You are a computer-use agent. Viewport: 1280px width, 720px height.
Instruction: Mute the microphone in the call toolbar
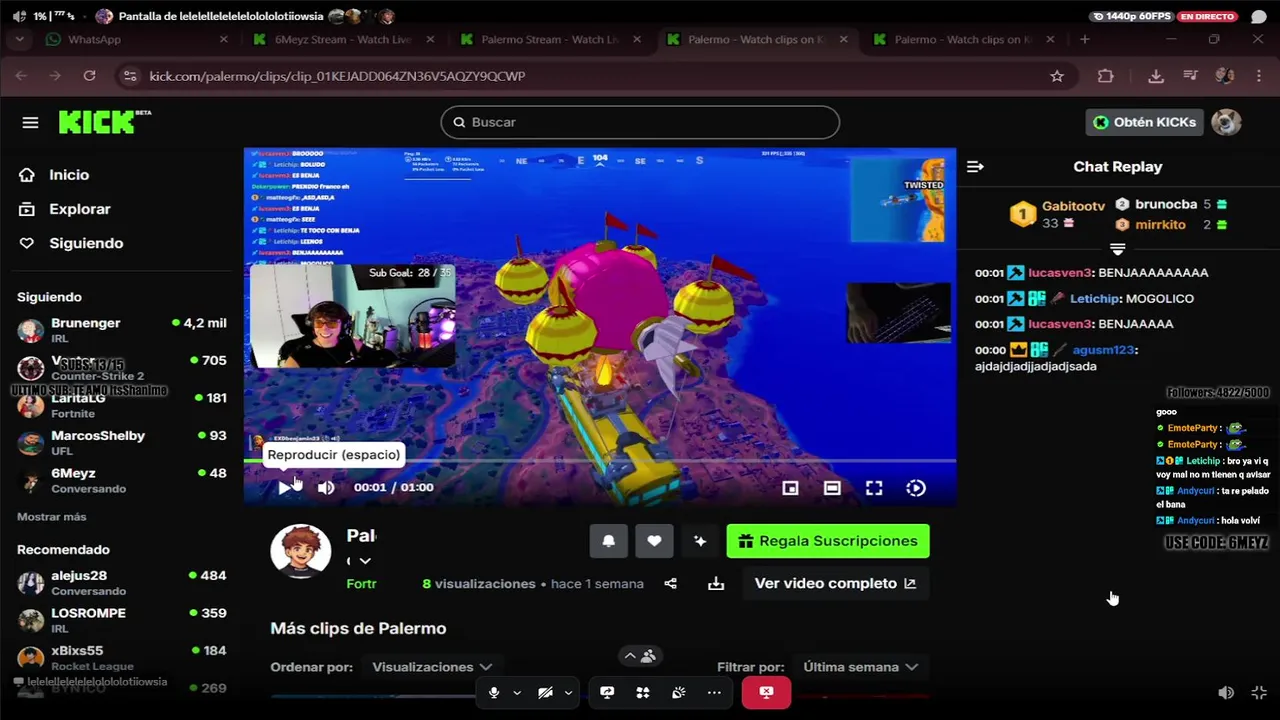point(494,692)
